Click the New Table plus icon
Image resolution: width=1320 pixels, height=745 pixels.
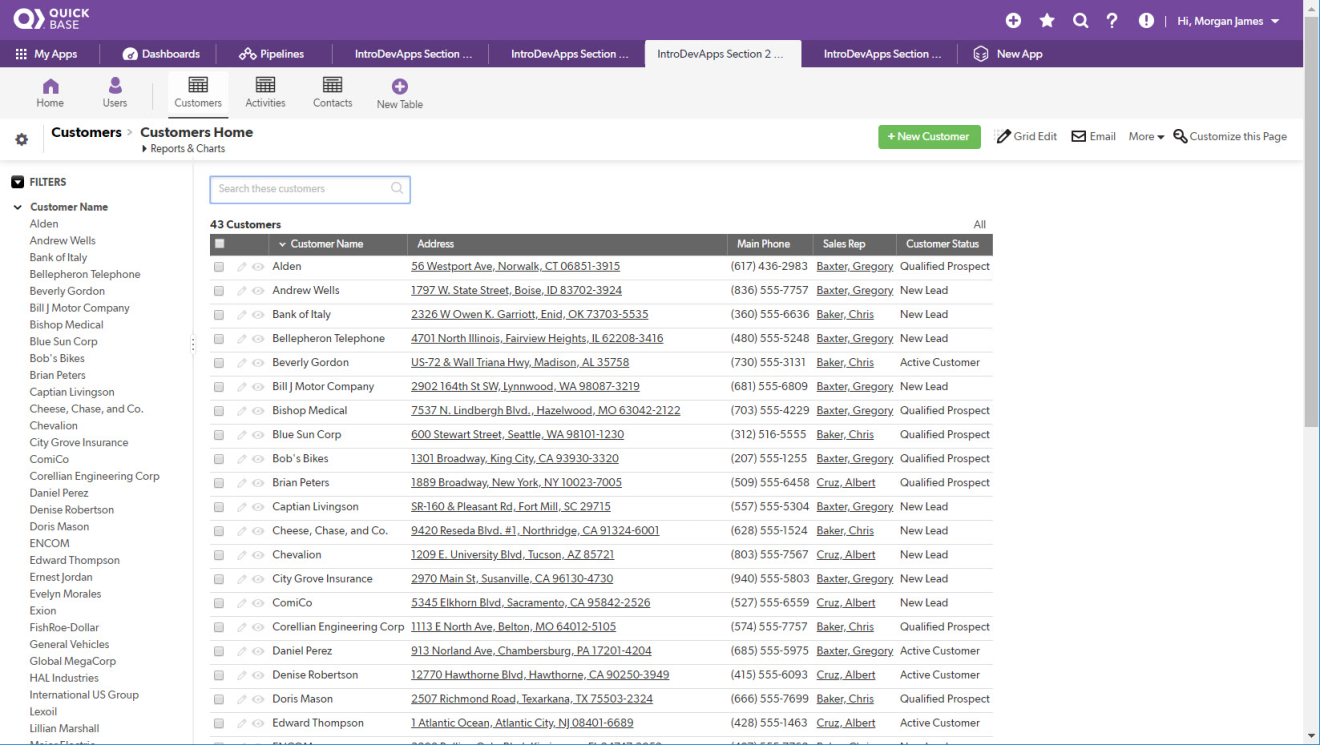[399, 87]
